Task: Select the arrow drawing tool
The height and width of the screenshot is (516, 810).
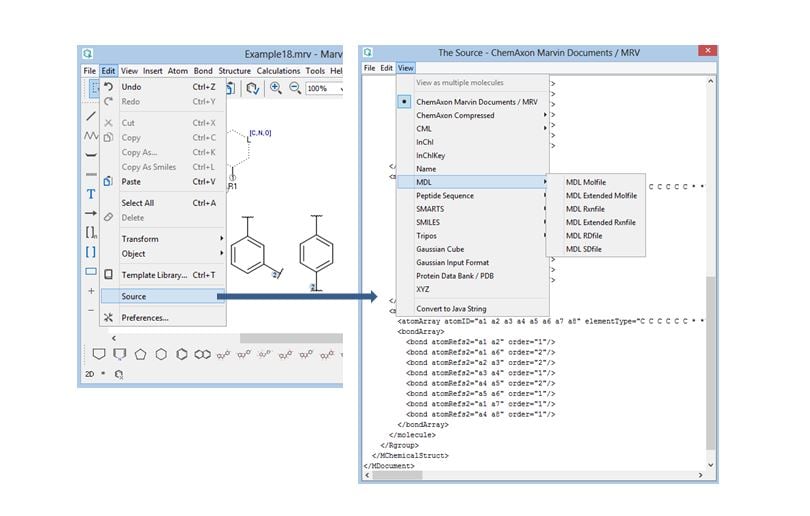Action: [x=91, y=213]
